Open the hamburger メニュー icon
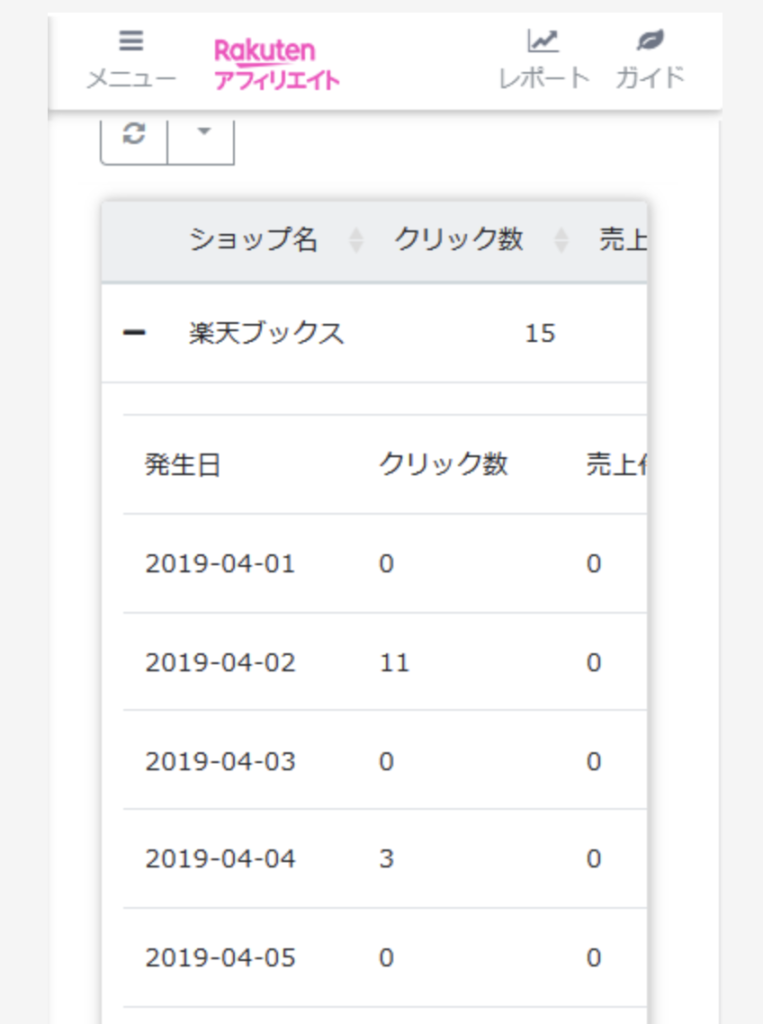The height and width of the screenshot is (1024, 763). [131, 42]
